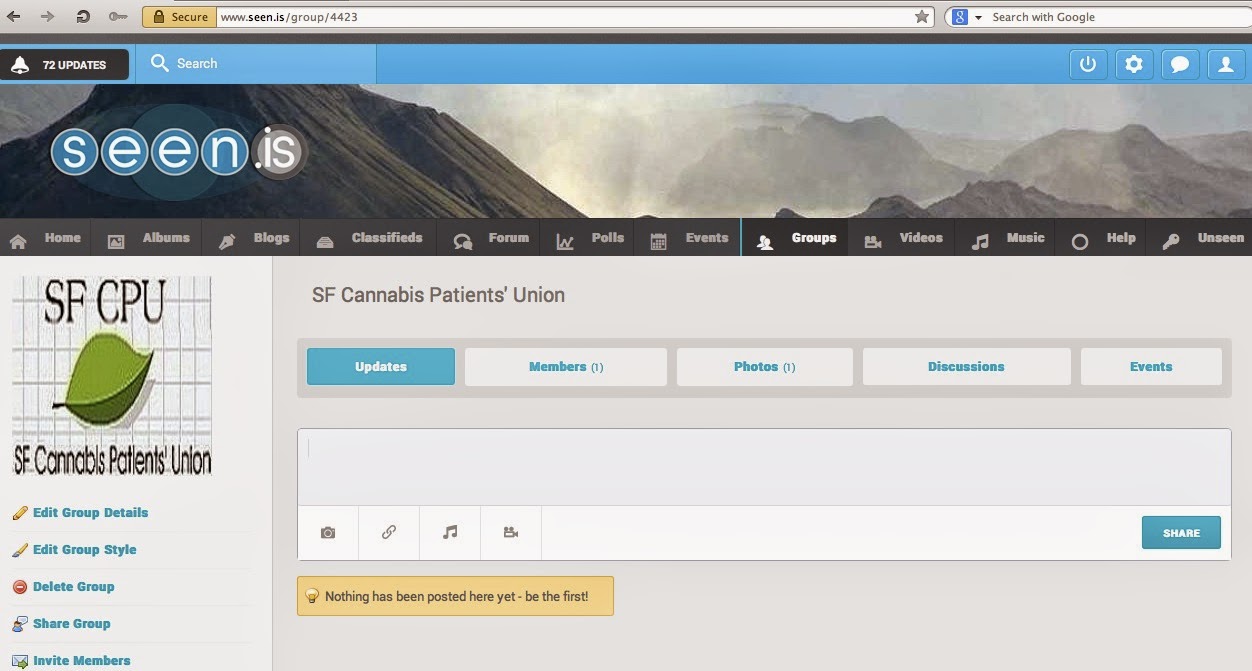Click the browser address bar URL
Image resolution: width=1252 pixels, height=671 pixels.
(289, 17)
